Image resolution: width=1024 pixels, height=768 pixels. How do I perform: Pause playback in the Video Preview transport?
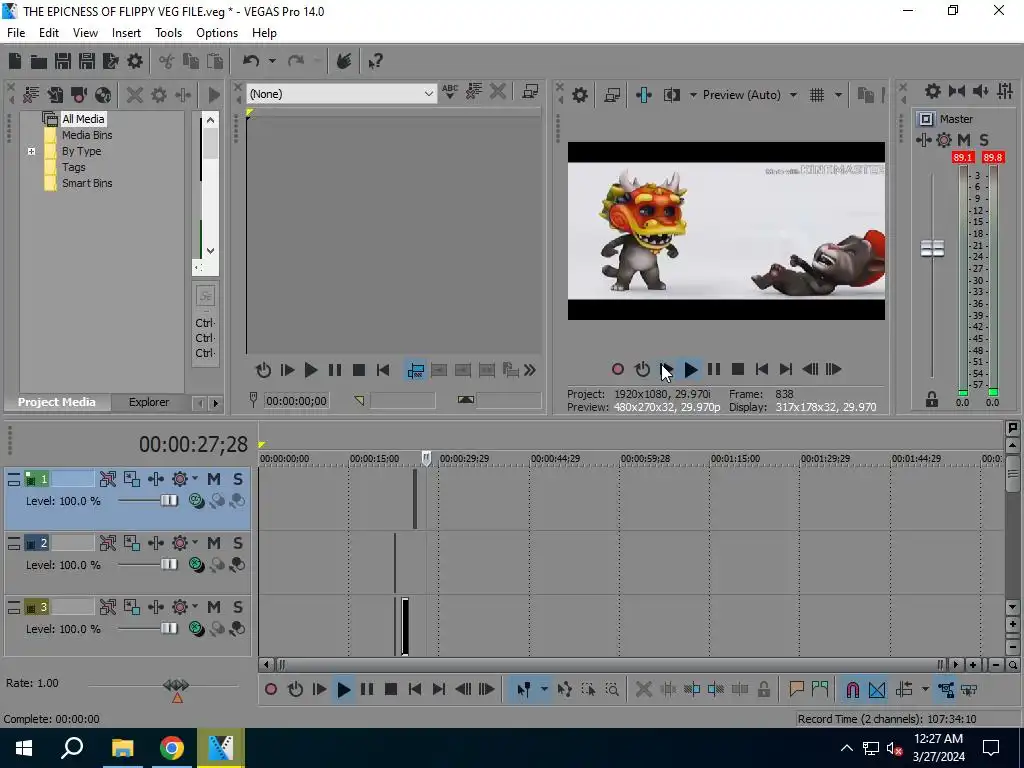[x=714, y=370]
